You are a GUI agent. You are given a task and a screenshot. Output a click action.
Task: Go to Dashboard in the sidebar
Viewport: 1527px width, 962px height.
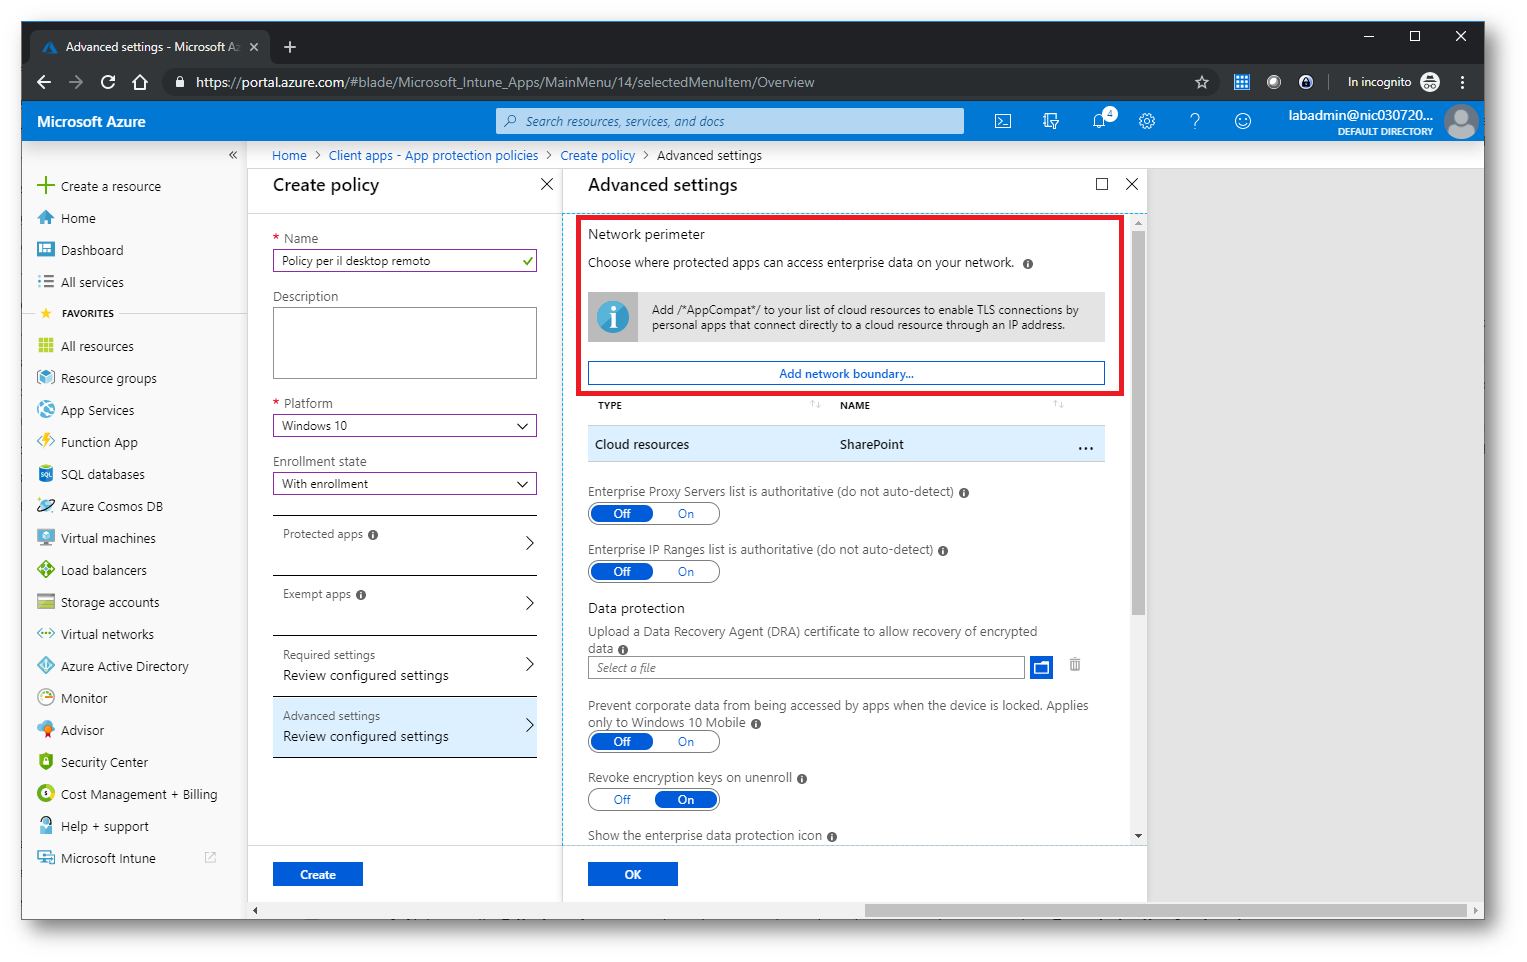point(80,250)
